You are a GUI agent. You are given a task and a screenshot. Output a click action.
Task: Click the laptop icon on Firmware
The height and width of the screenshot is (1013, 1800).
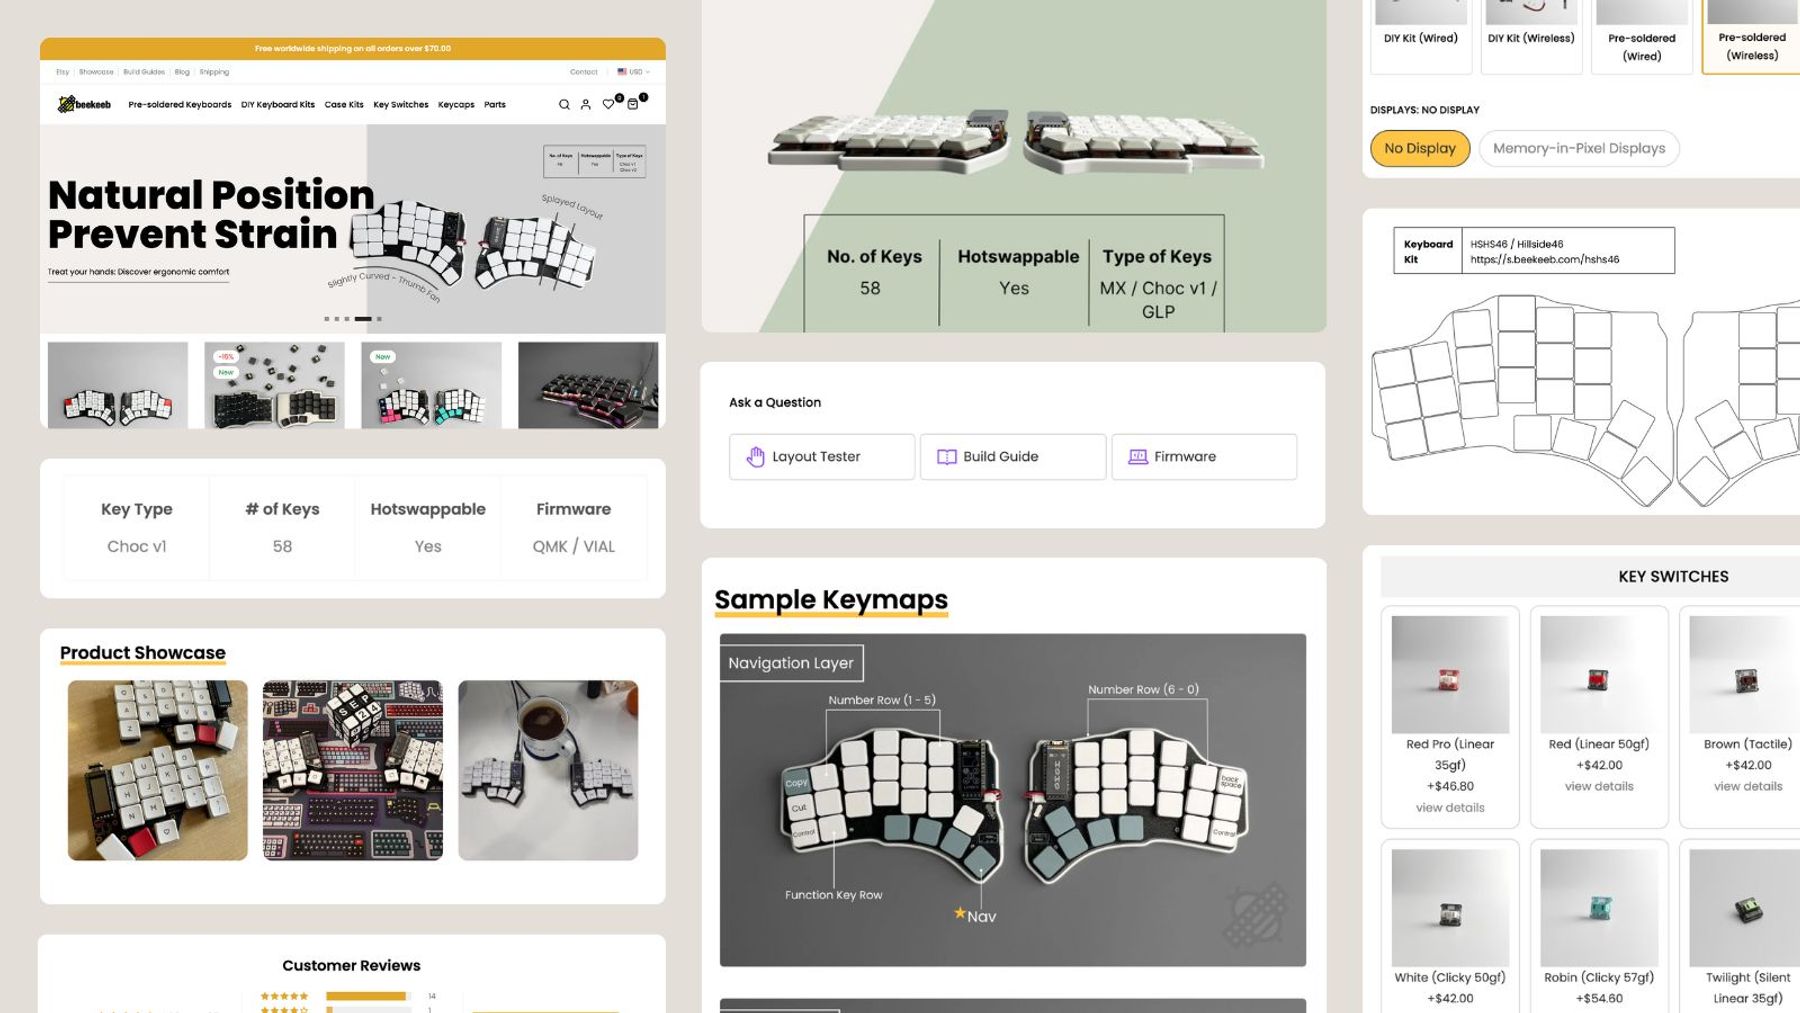coord(1136,456)
